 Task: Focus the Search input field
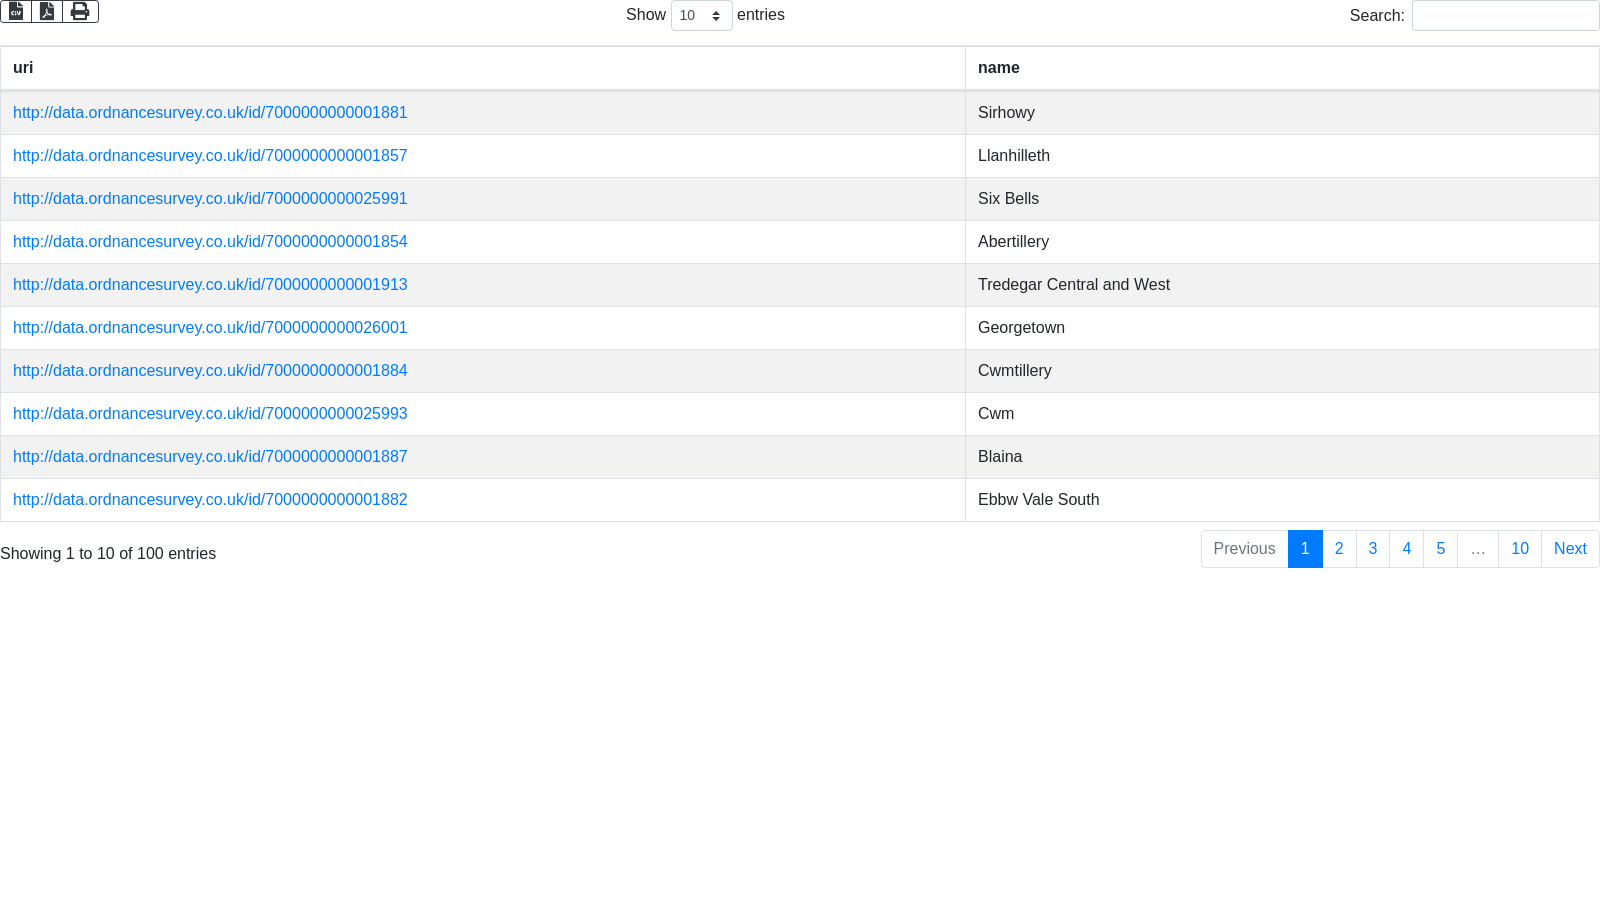1505,16
